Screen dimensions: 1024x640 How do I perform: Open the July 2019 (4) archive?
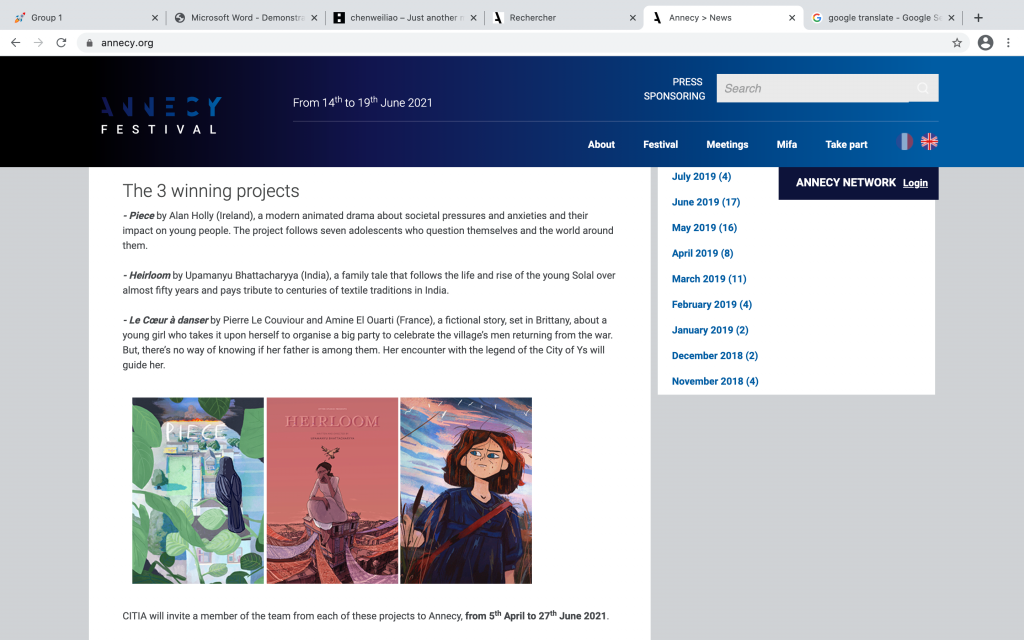pyautogui.click(x=701, y=176)
